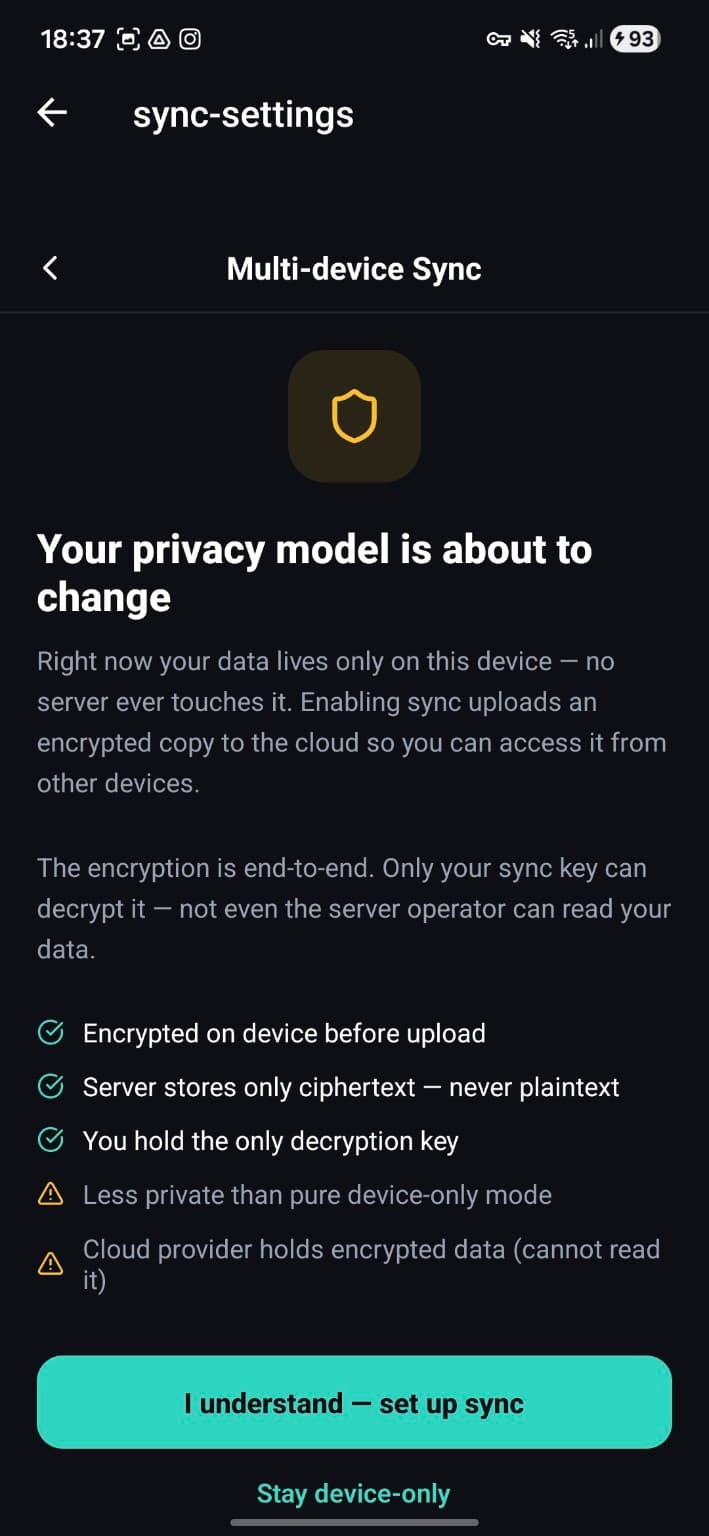The height and width of the screenshot is (1536, 709).
Task: Tap the screen-record notification icon near the clock
Action: [127, 38]
